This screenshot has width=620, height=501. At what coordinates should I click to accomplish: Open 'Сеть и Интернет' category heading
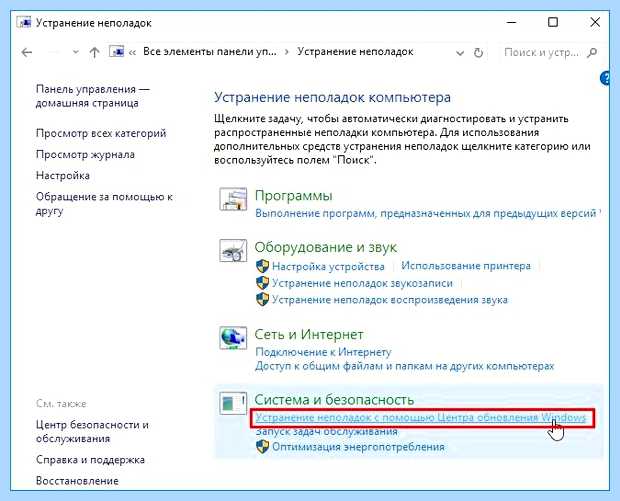309,335
